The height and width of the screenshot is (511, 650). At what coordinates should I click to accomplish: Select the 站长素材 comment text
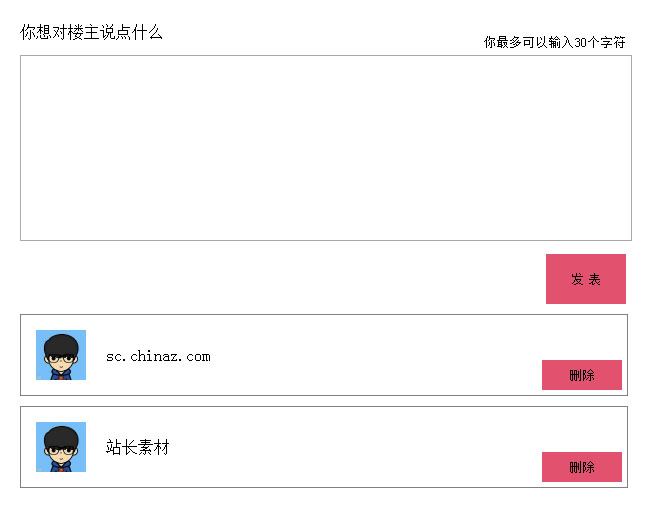click(x=138, y=448)
